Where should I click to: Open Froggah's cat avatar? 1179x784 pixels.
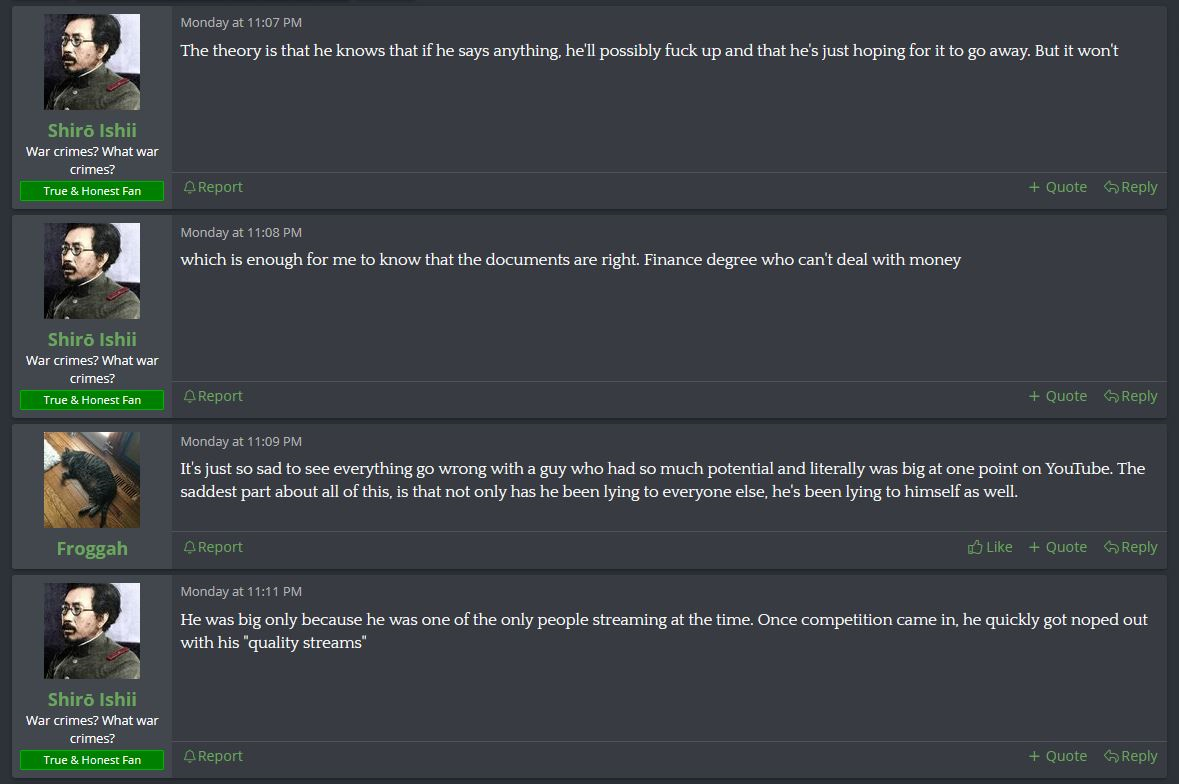pyautogui.click(x=92, y=480)
